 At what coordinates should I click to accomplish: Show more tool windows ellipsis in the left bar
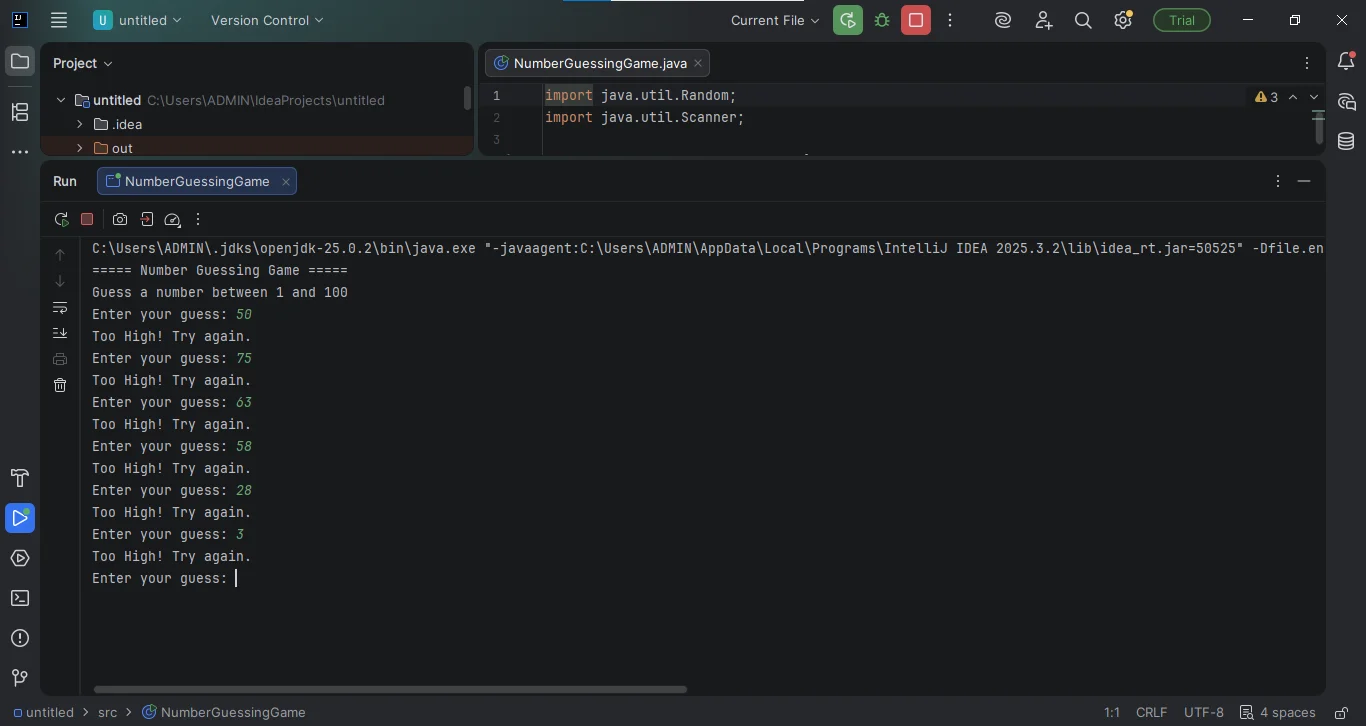(x=20, y=152)
